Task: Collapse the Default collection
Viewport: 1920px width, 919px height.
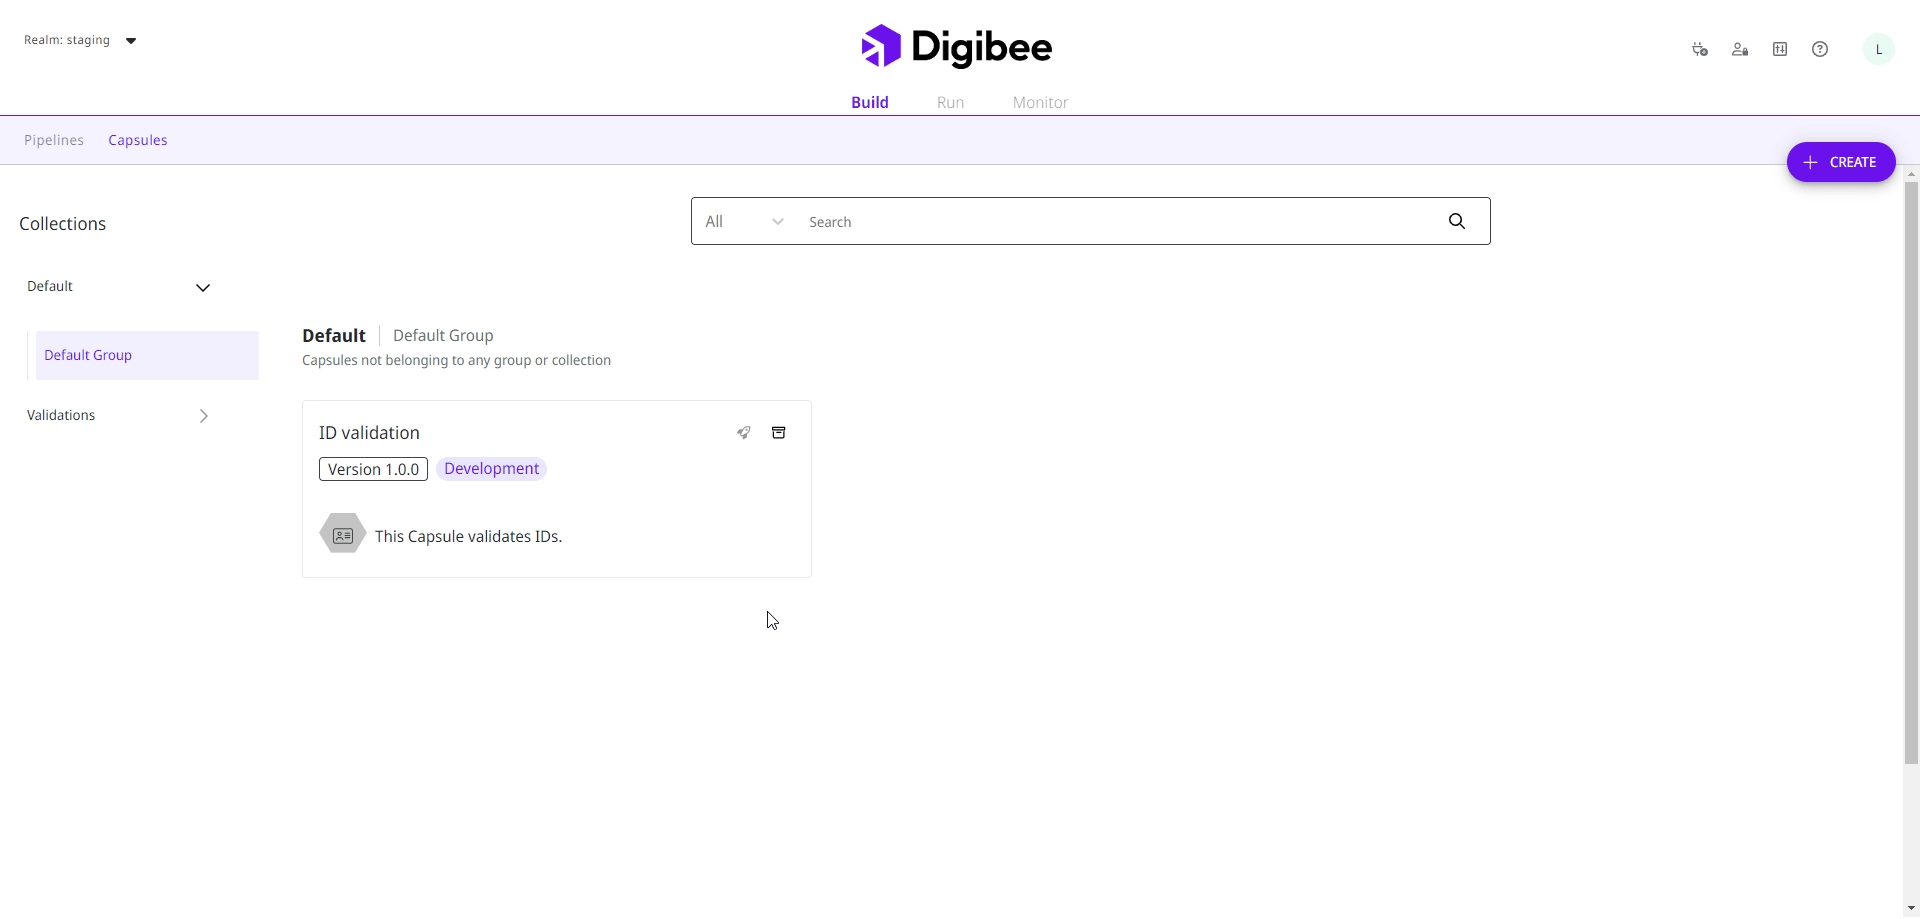Action: tap(202, 288)
